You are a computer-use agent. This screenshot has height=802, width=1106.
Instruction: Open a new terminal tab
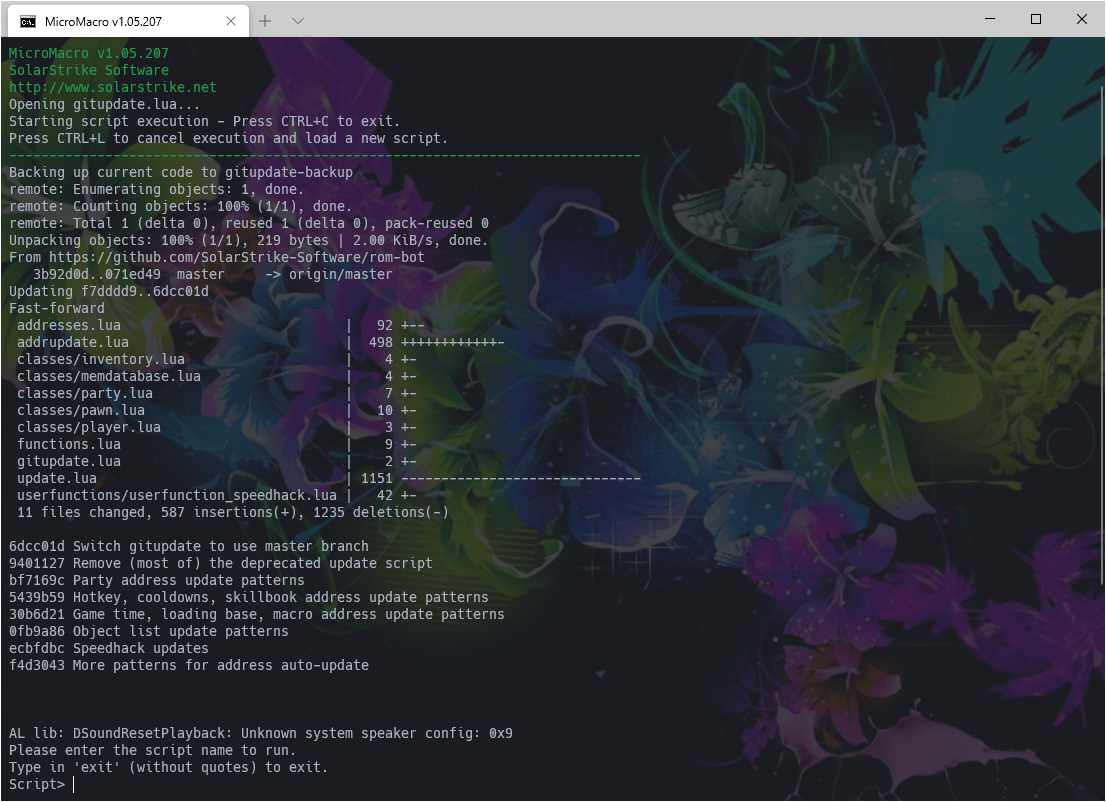point(265,21)
